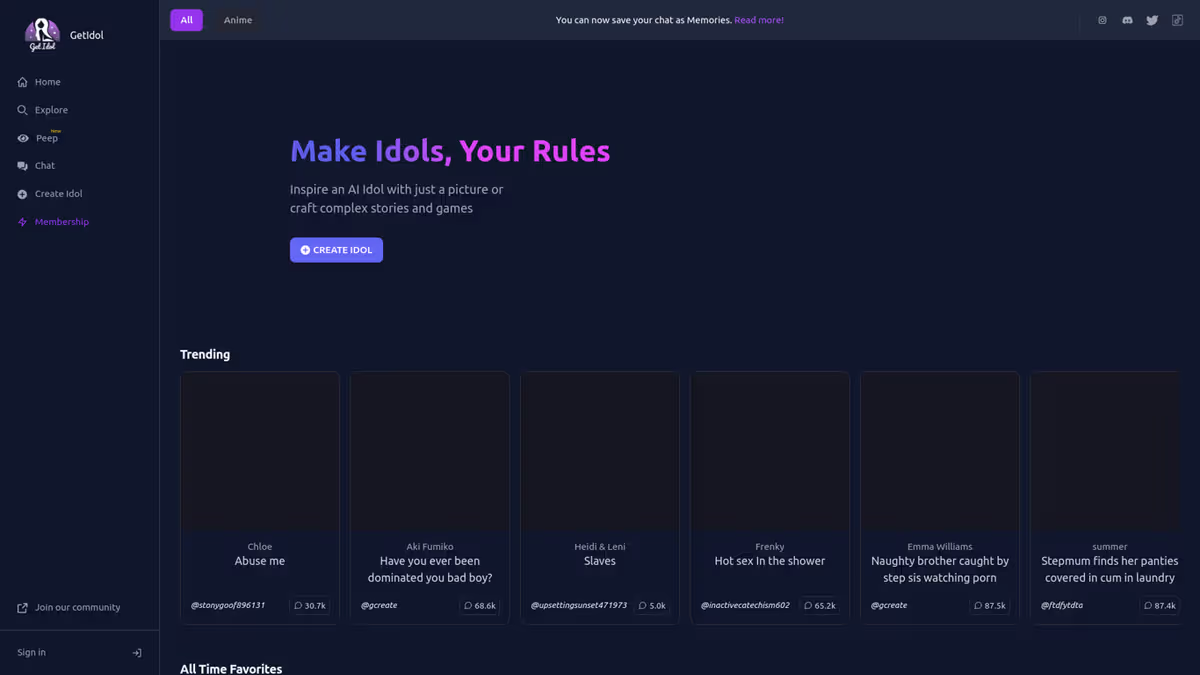Switch to the Anime filter tab

tap(238, 20)
